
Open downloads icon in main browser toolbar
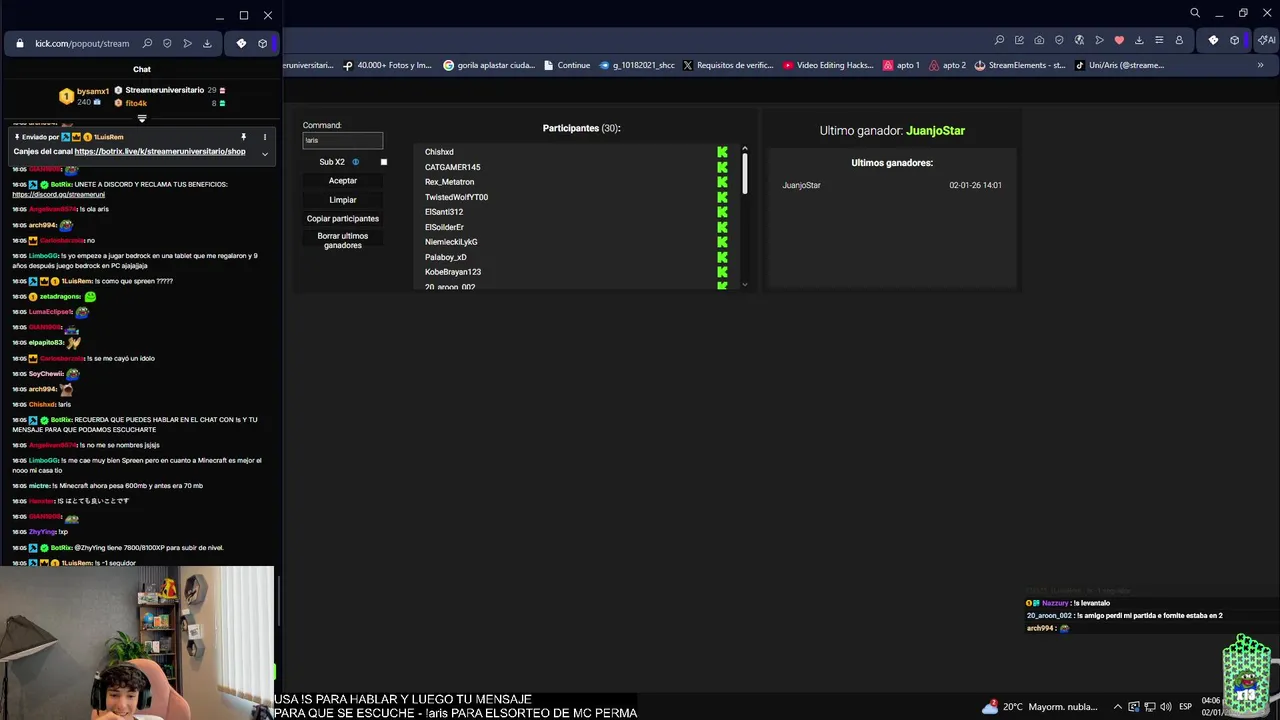pyautogui.click(x=1139, y=40)
